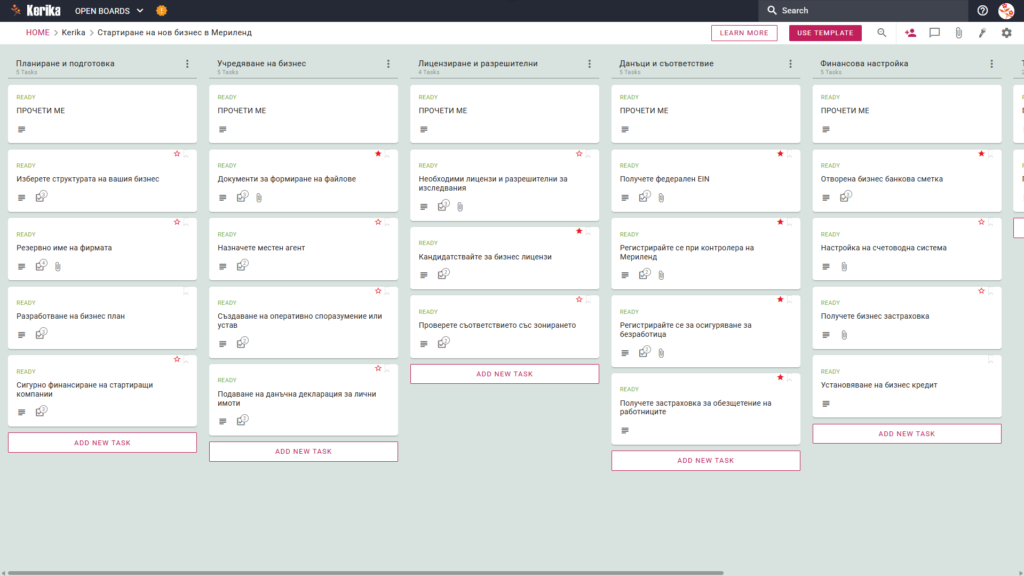Click the USE TEMPLATE button
Screen dimensions: 1024x576
click(x=825, y=33)
